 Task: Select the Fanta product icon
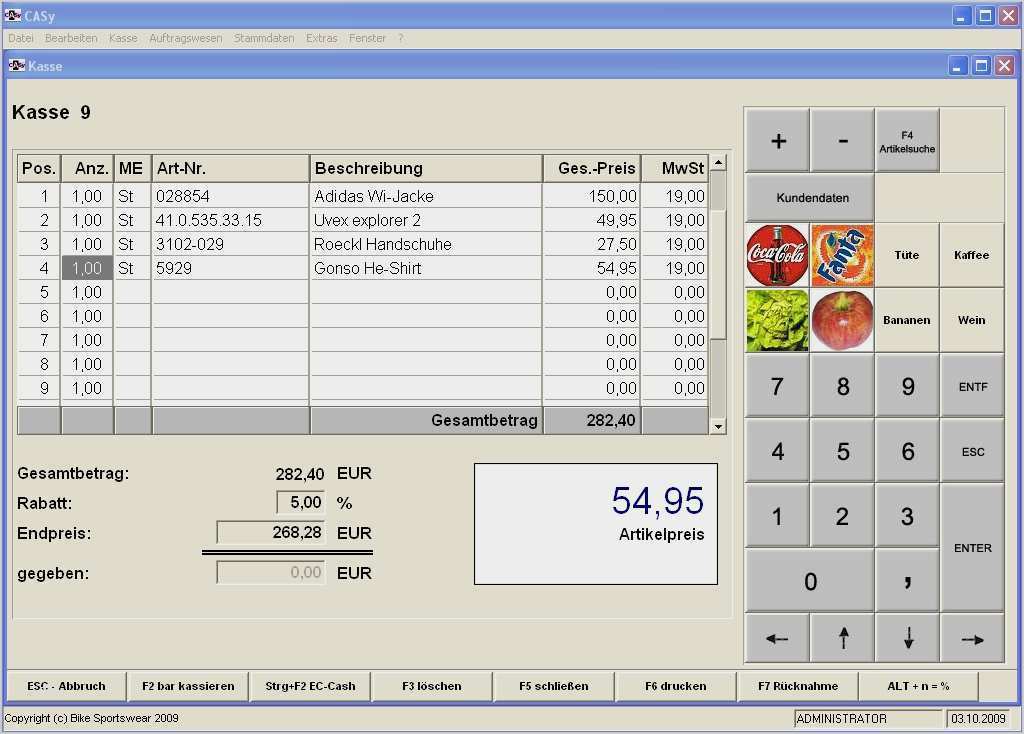842,255
